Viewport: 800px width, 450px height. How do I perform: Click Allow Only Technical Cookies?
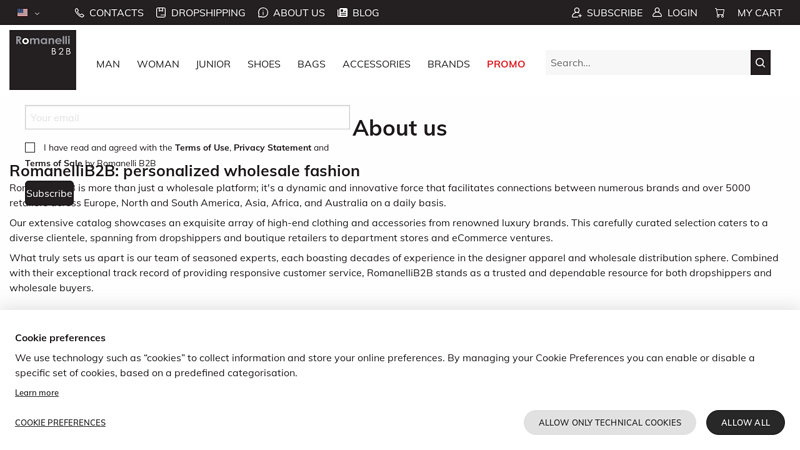tap(610, 422)
